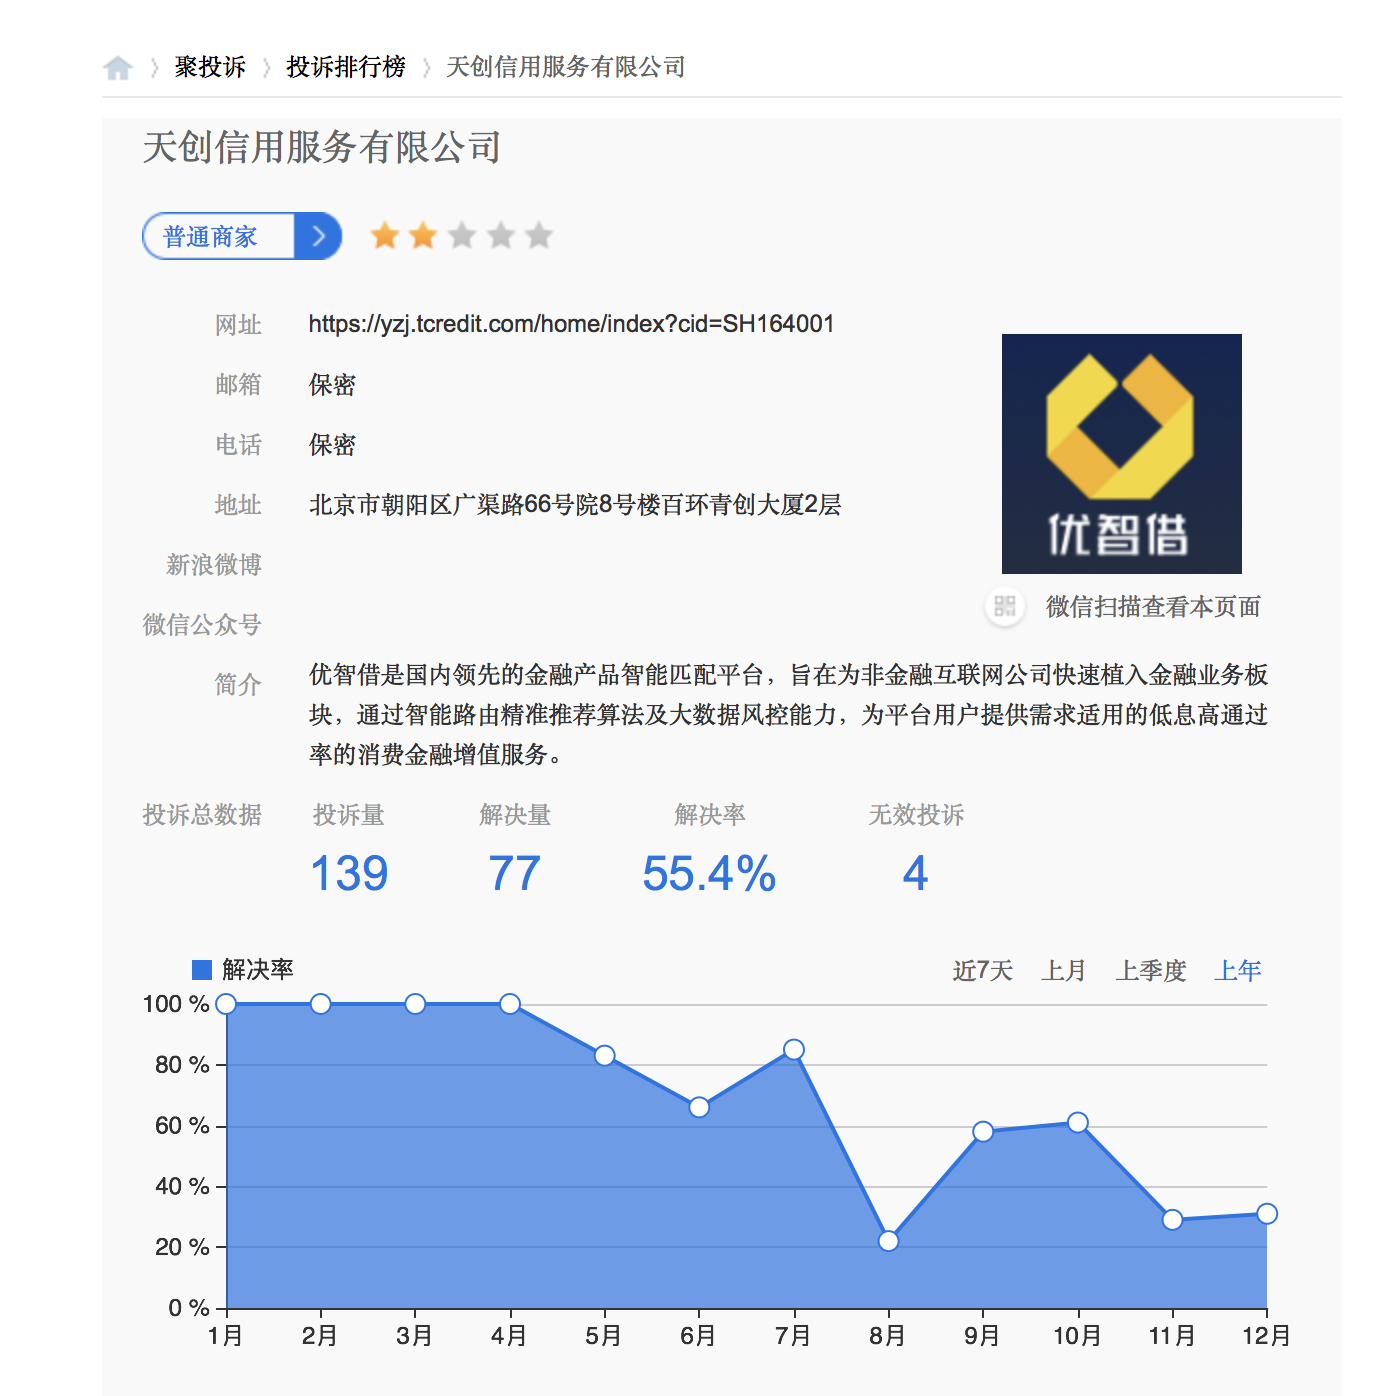Click the home icon in the breadcrumb
1376x1396 pixels.
[x=120, y=66]
